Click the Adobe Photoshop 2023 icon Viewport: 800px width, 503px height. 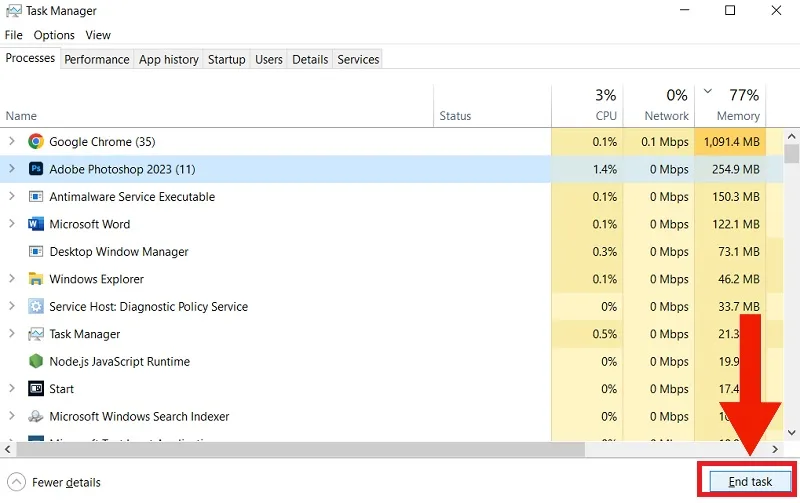36,169
